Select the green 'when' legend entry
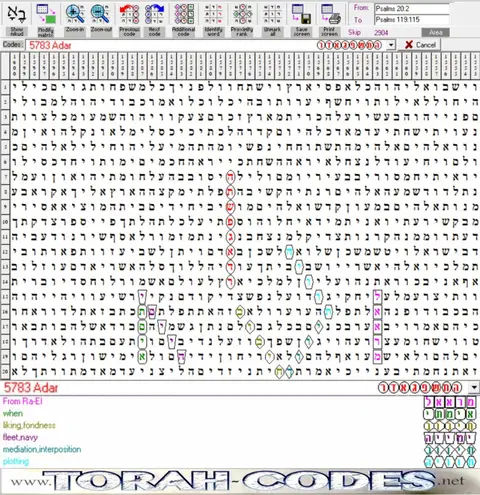This screenshot has width=480, height=495. 13,413
